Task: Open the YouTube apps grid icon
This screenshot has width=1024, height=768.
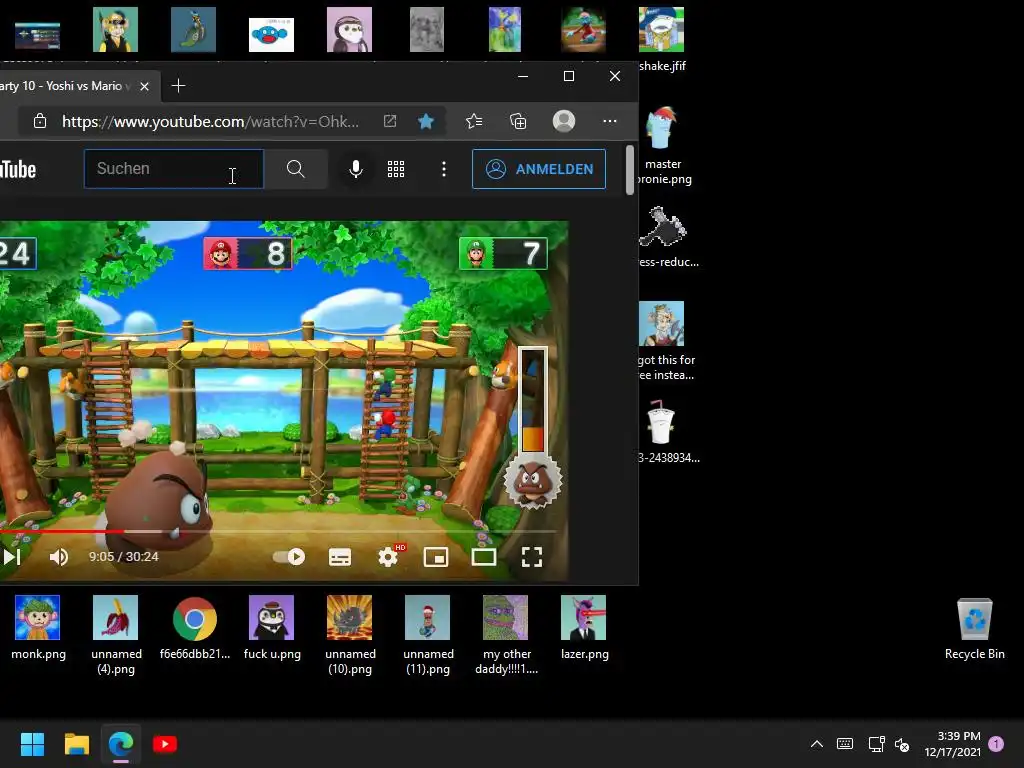Action: point(396,169)
